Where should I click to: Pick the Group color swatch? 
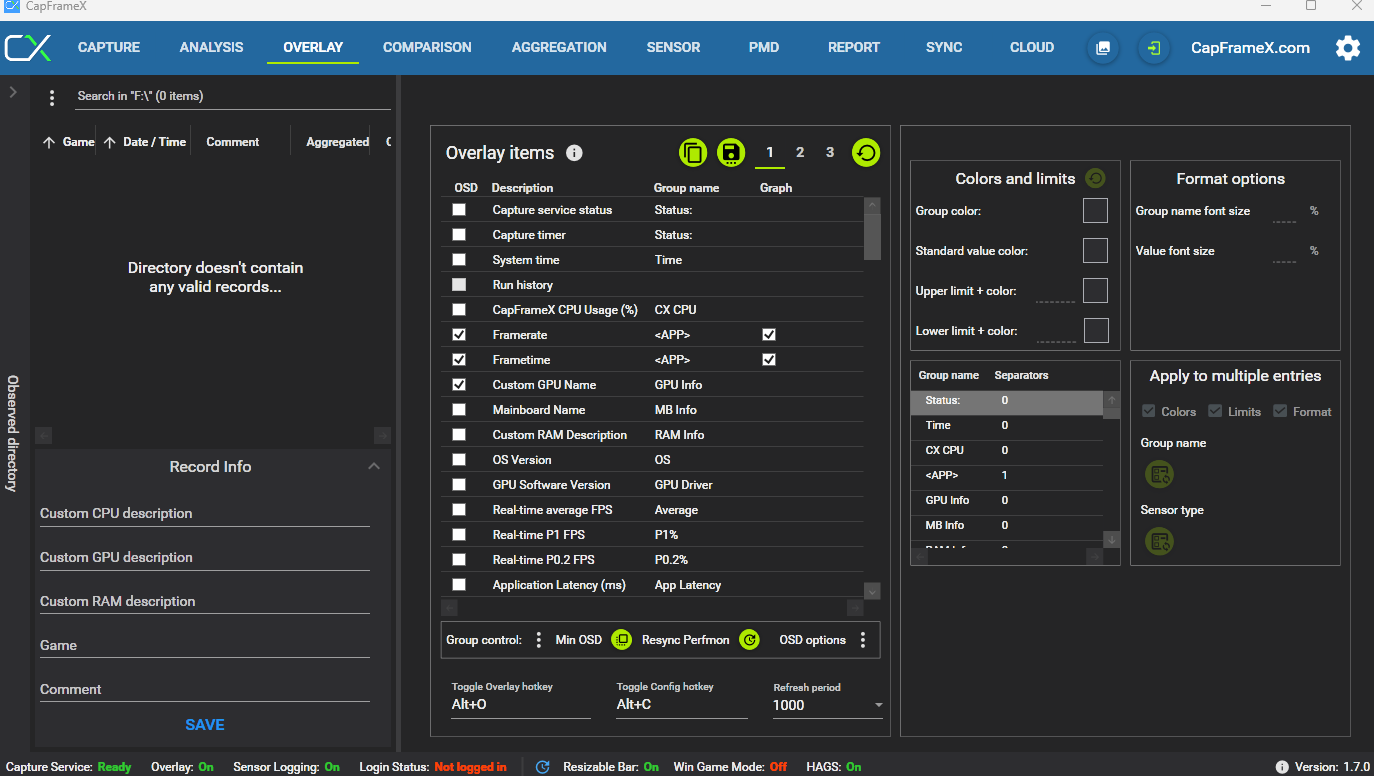tap(1096, 210)
